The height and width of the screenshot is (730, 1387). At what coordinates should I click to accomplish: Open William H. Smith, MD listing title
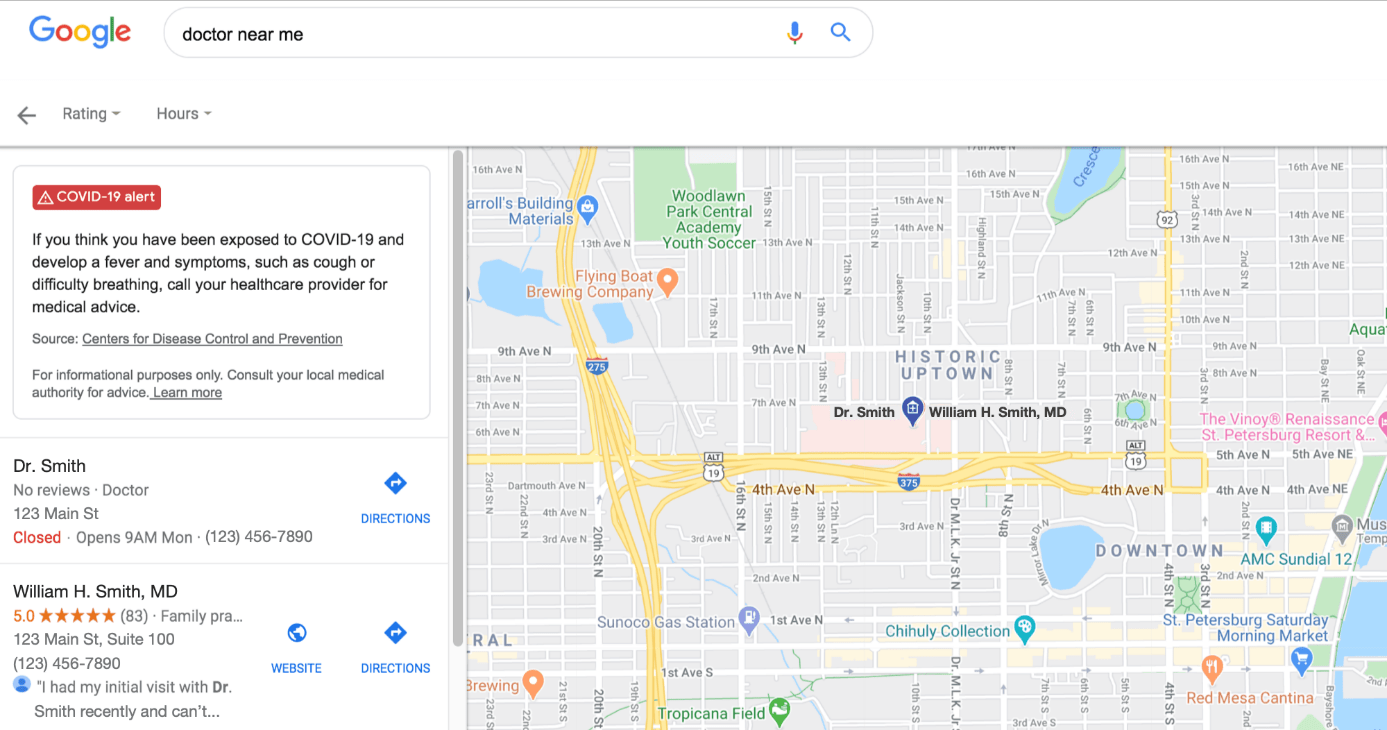[x=95, y=592]
